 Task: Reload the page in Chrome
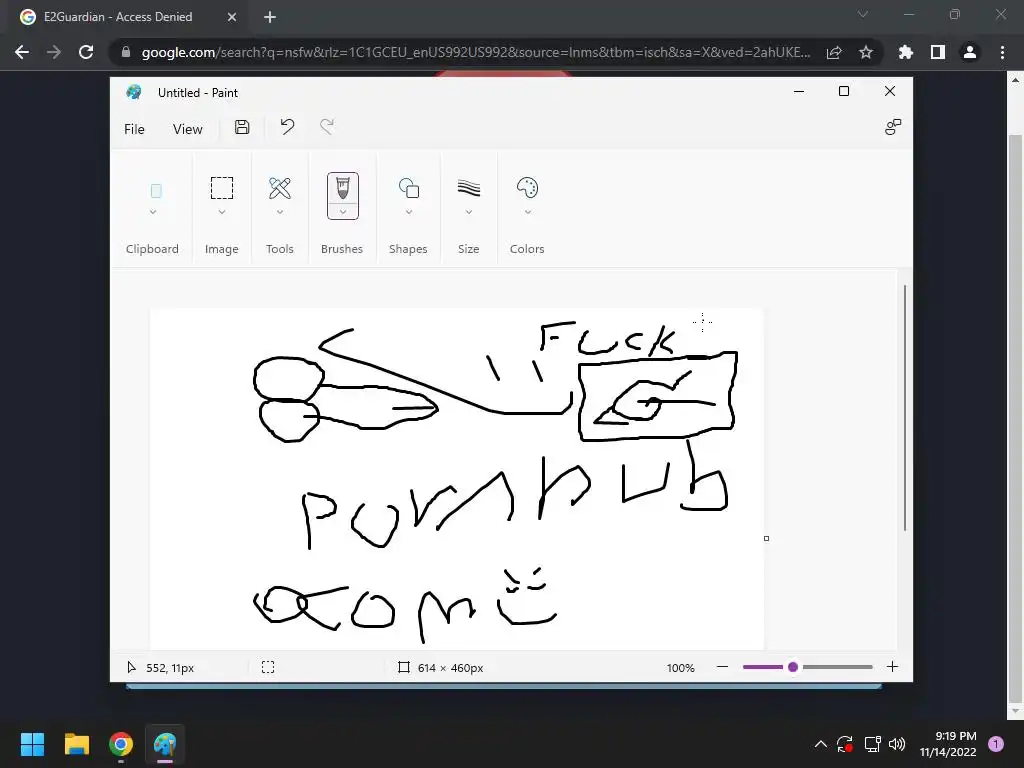pos(86,52)
